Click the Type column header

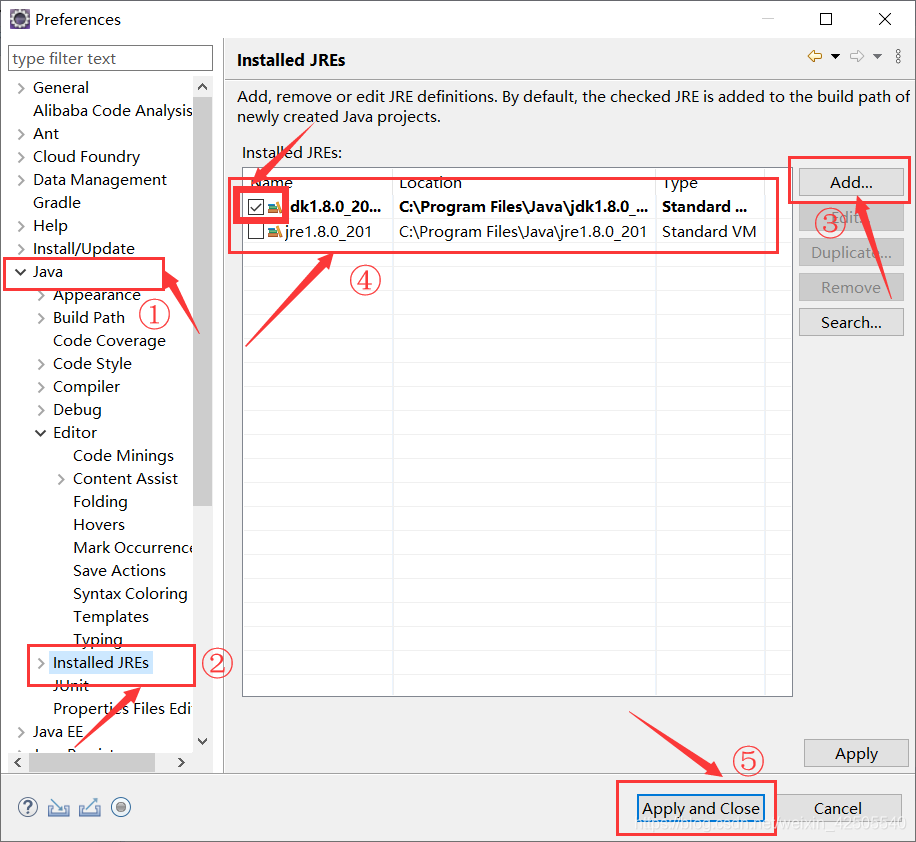point(710,182)
